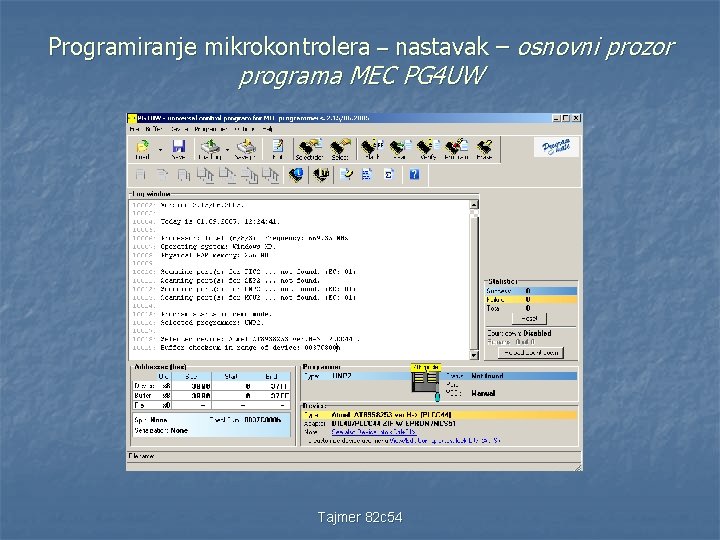Click the Filename status bar
720x540 pixels.
click(x=354, y=456)
